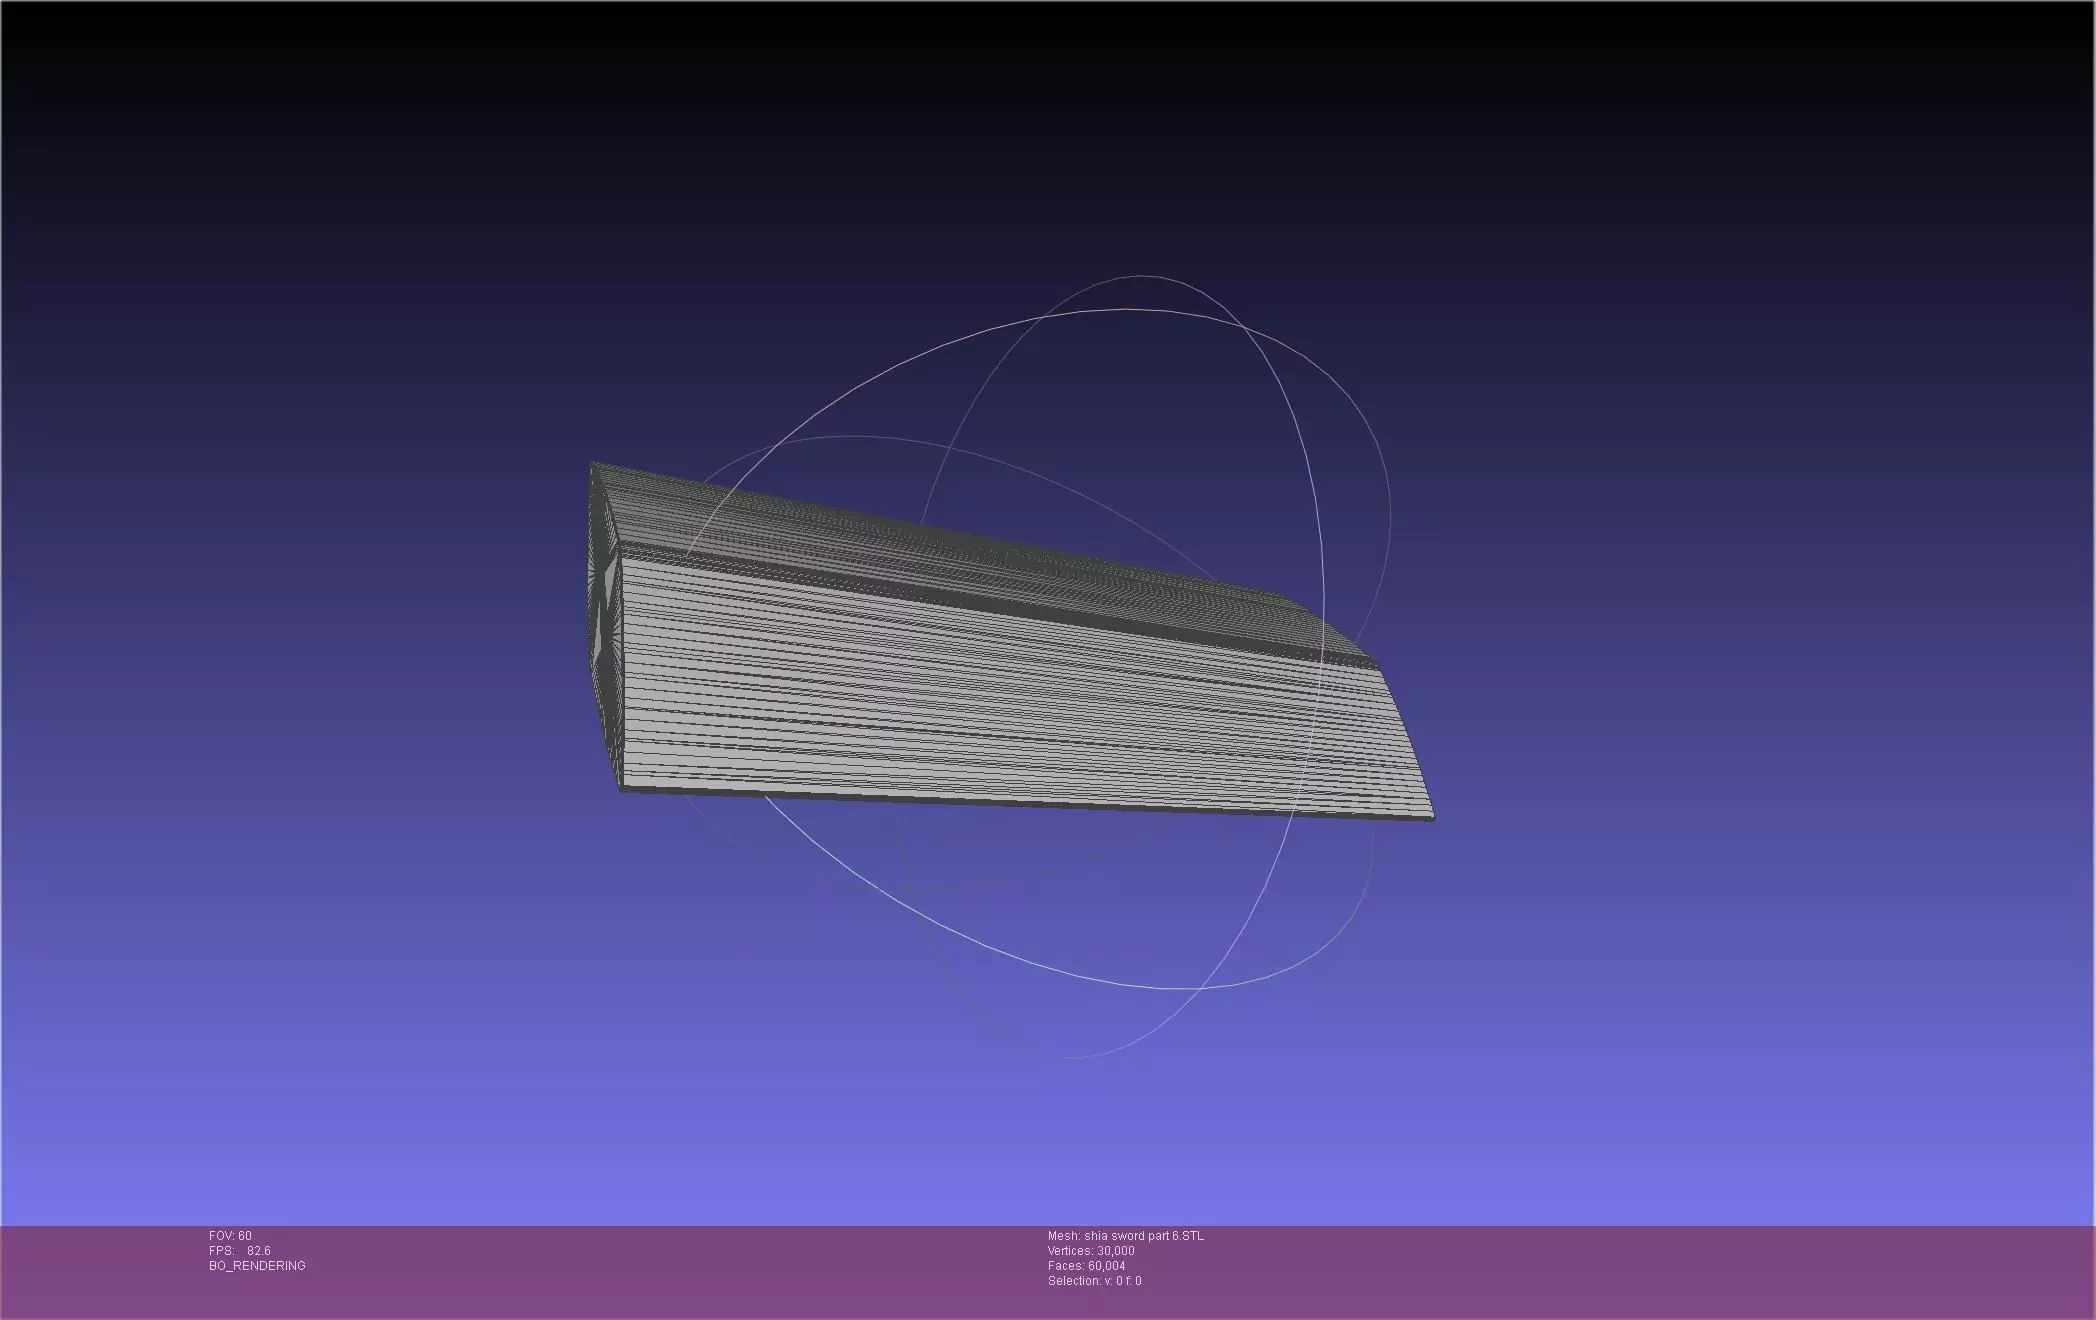This screenshot has width=2096, height=1320.
Task: Click the trackball circle's topmost arc
Action: click(1140, 276)
